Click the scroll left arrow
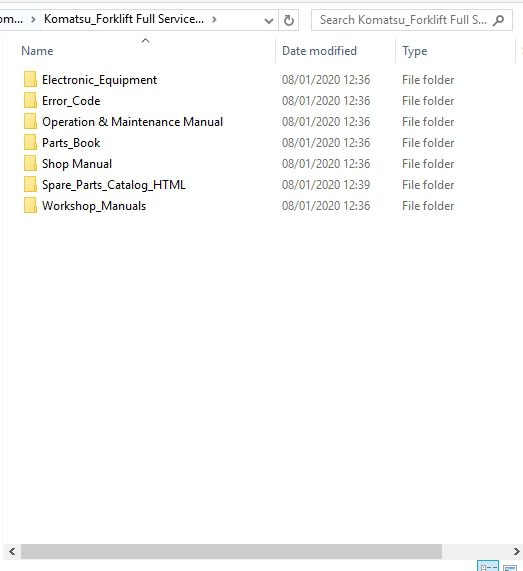The height and width of the screenshot is (571, 523). 12,551
